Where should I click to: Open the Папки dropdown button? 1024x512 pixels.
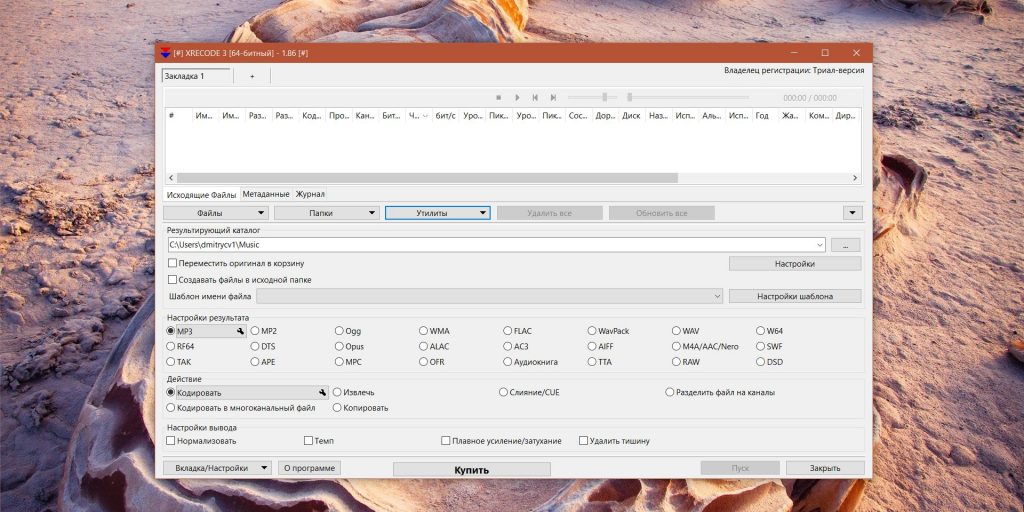(327, 213)
